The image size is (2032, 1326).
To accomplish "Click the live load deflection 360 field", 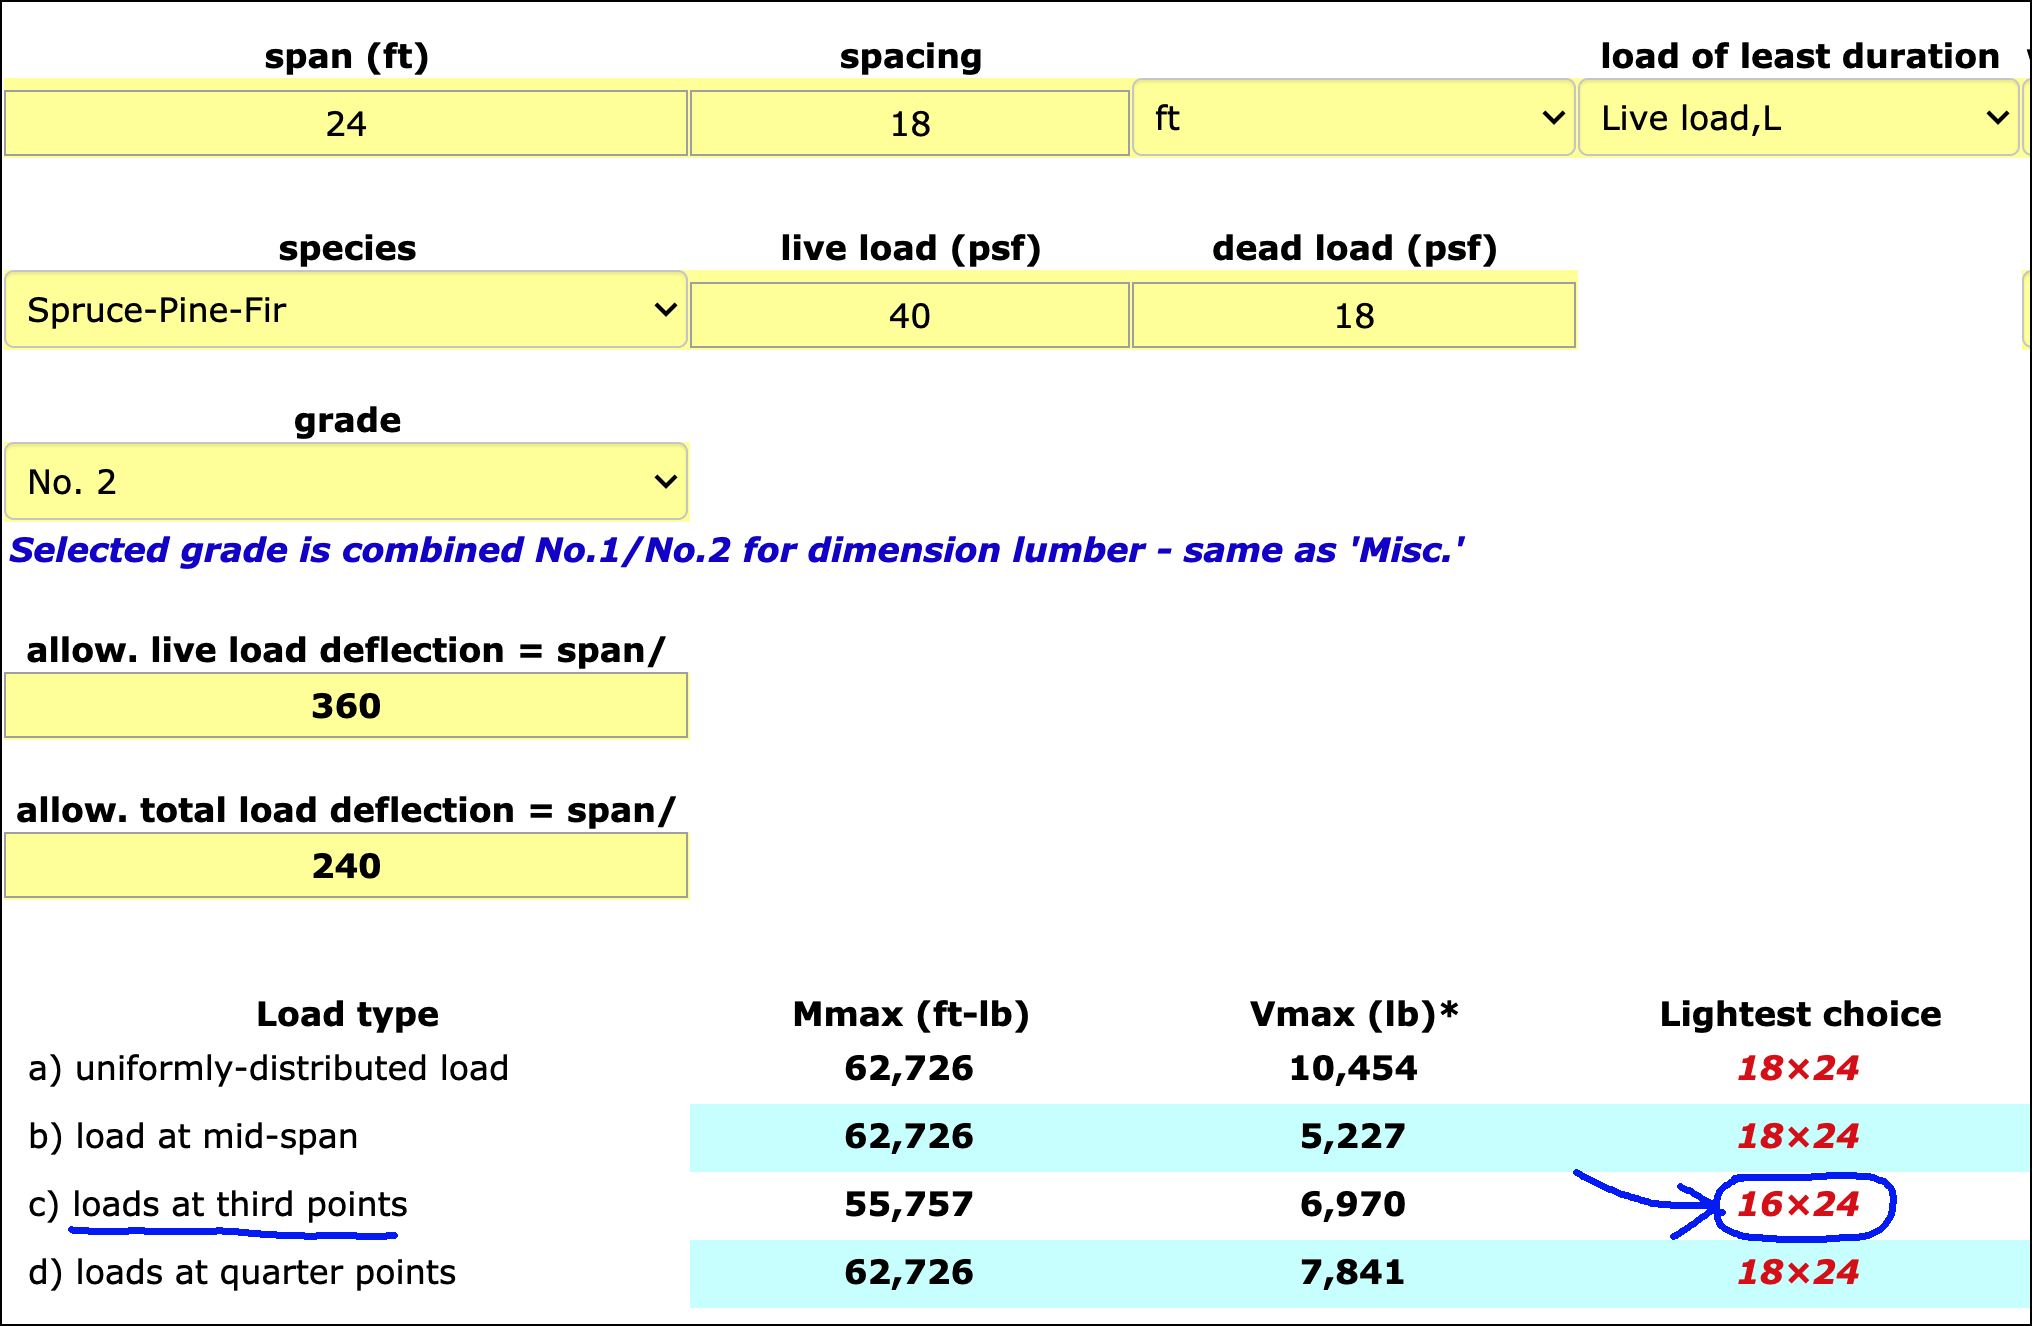I will pyautogui.click(x=346, y=705).
